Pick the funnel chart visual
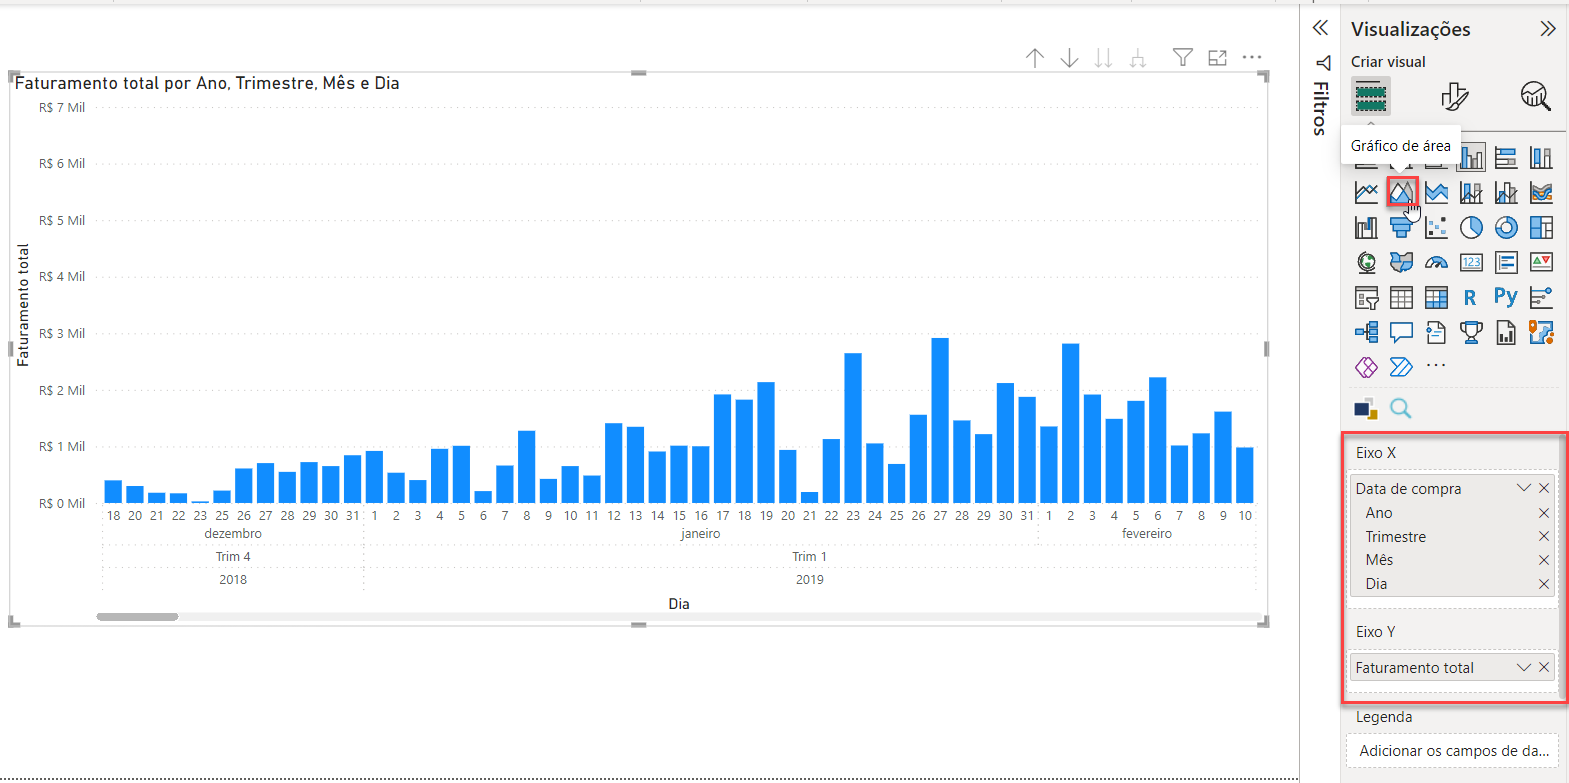This screenshot has width=1569, height=783. 1401,228
